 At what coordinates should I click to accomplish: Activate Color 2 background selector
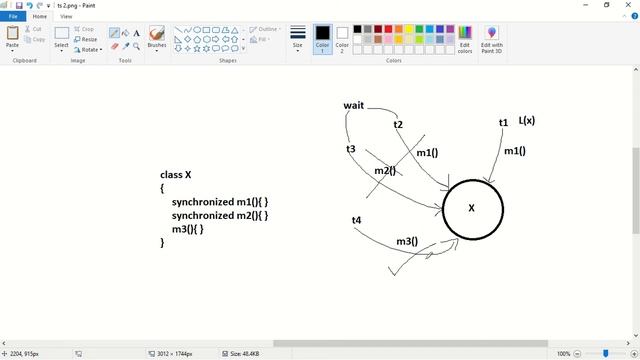342,39
